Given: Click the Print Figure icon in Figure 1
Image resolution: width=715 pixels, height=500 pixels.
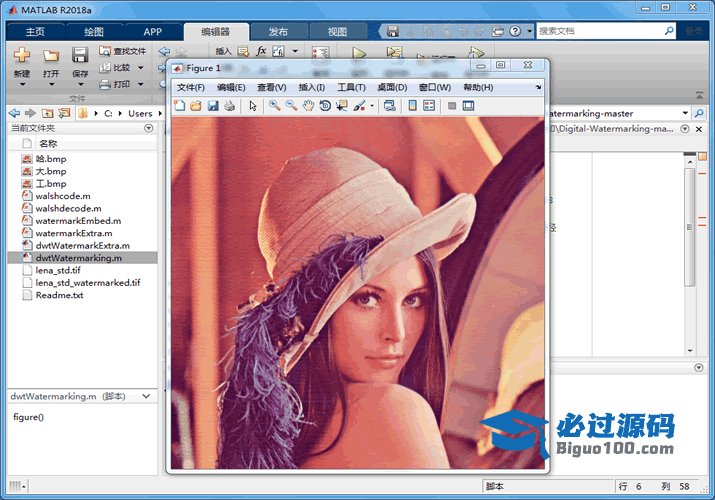Looking at the screenshot, I should (x=229, y=106).
